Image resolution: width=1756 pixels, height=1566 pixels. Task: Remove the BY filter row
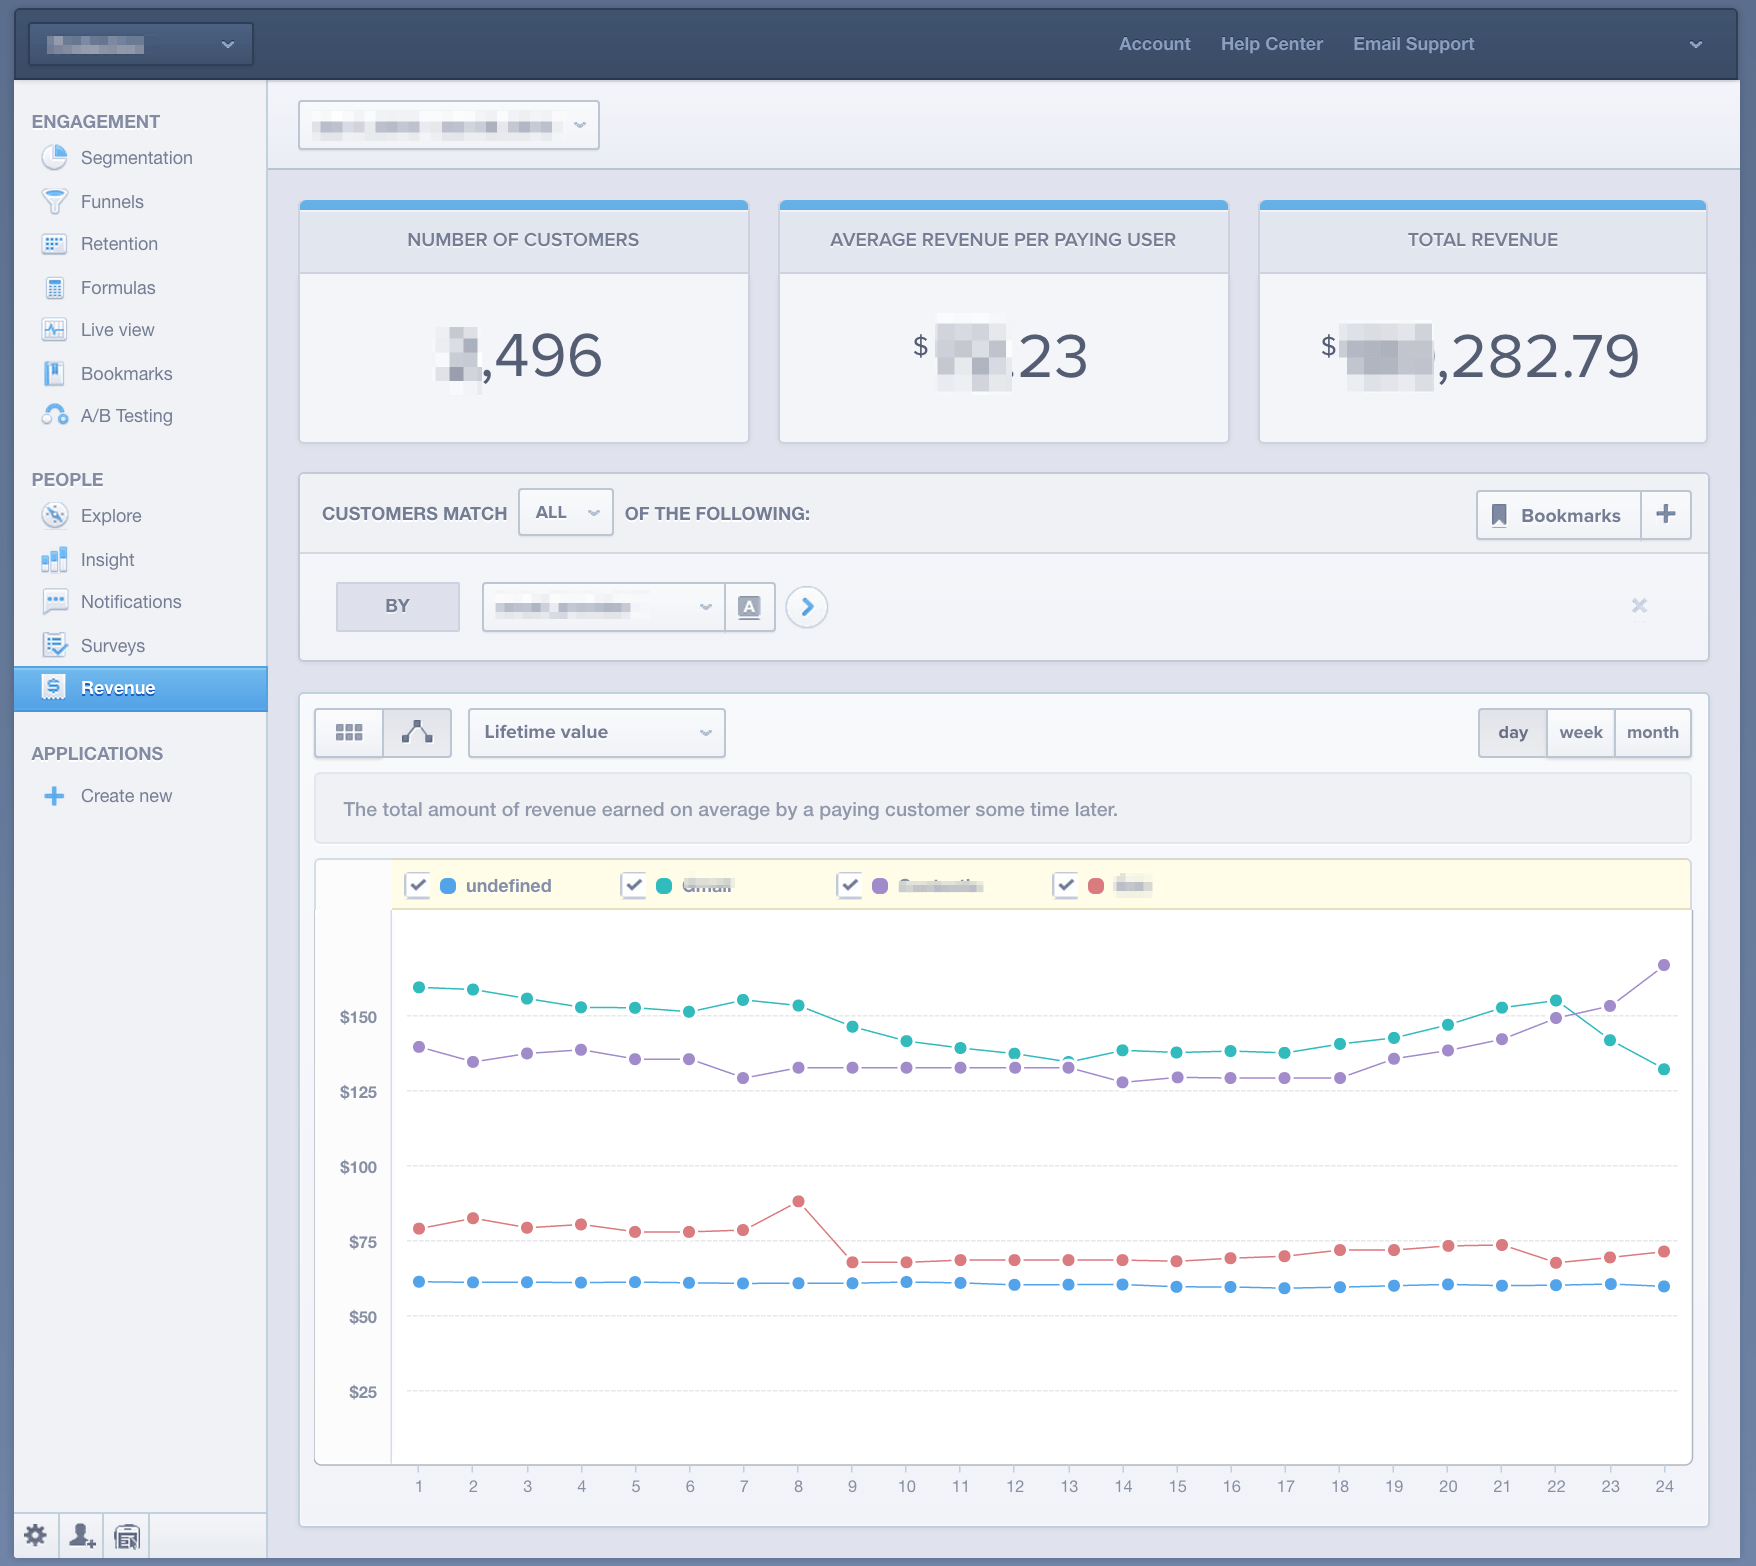1639,605
